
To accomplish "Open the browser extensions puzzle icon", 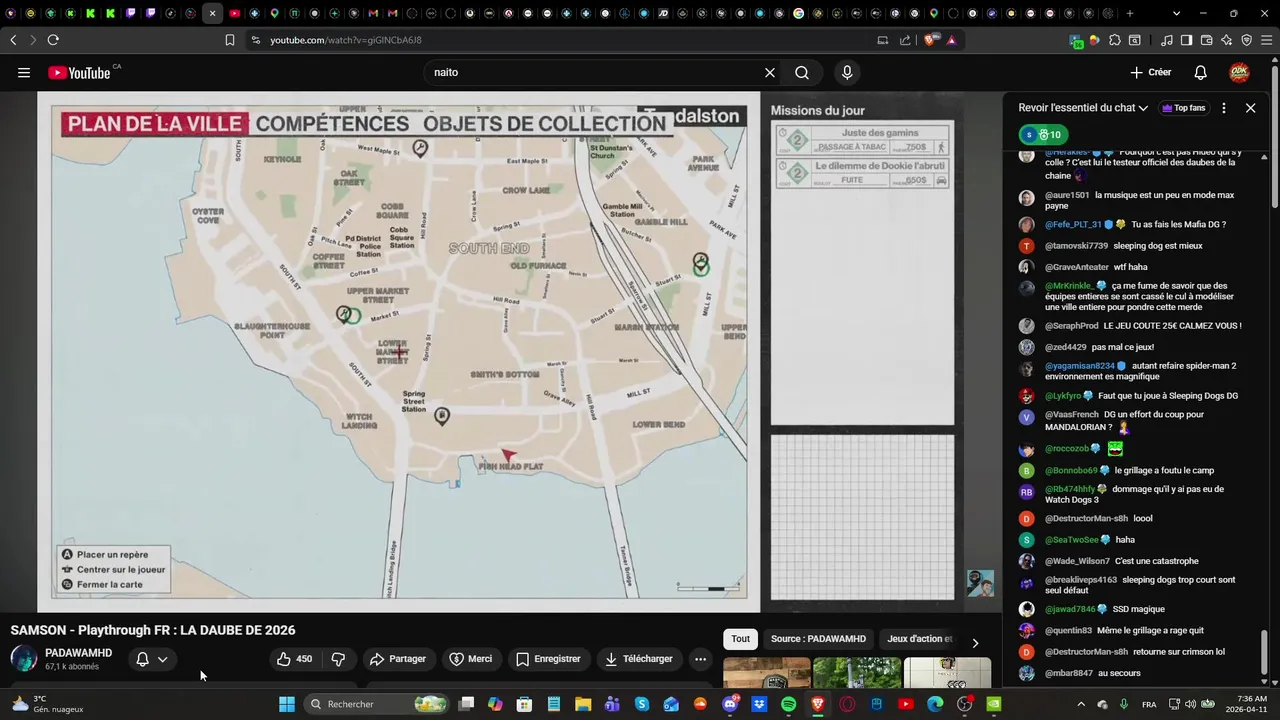I will tap(1115, 40).
